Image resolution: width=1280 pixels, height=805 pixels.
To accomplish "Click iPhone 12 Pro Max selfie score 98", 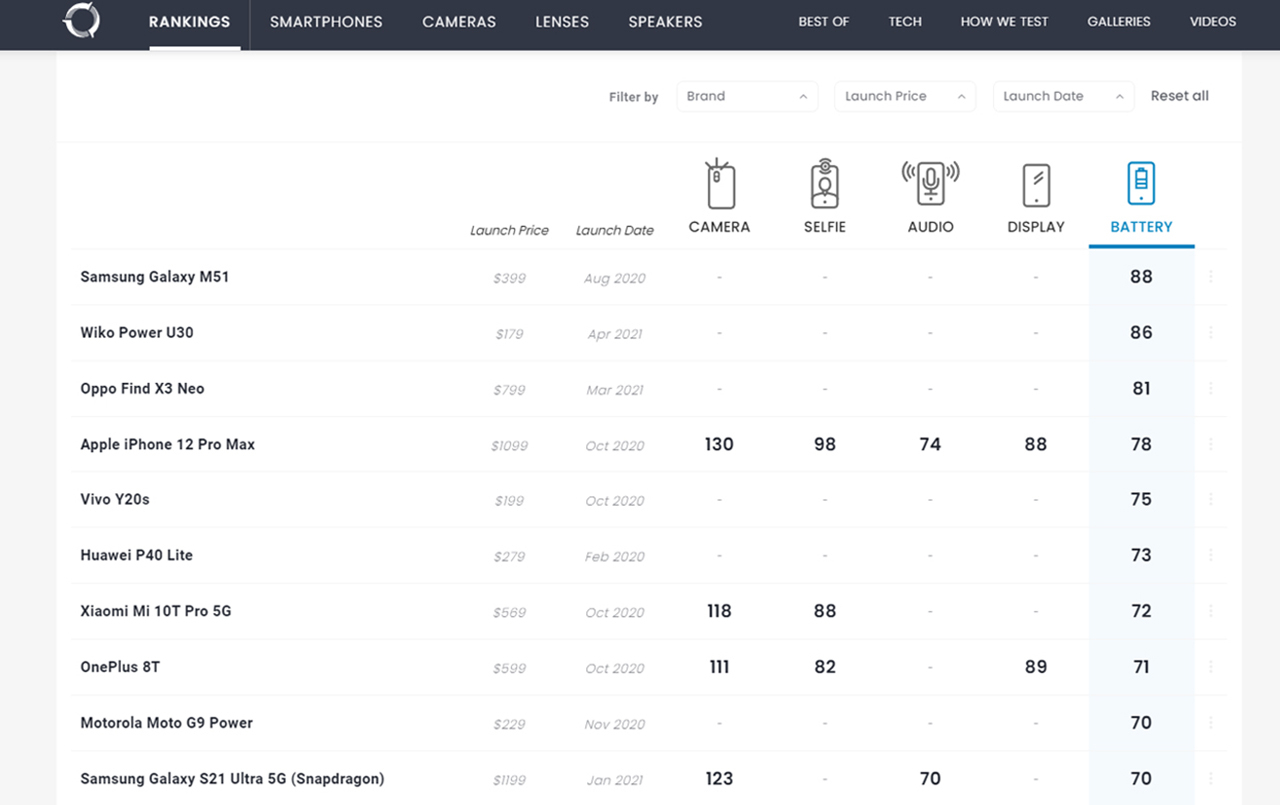I will (x=824, y=444).
